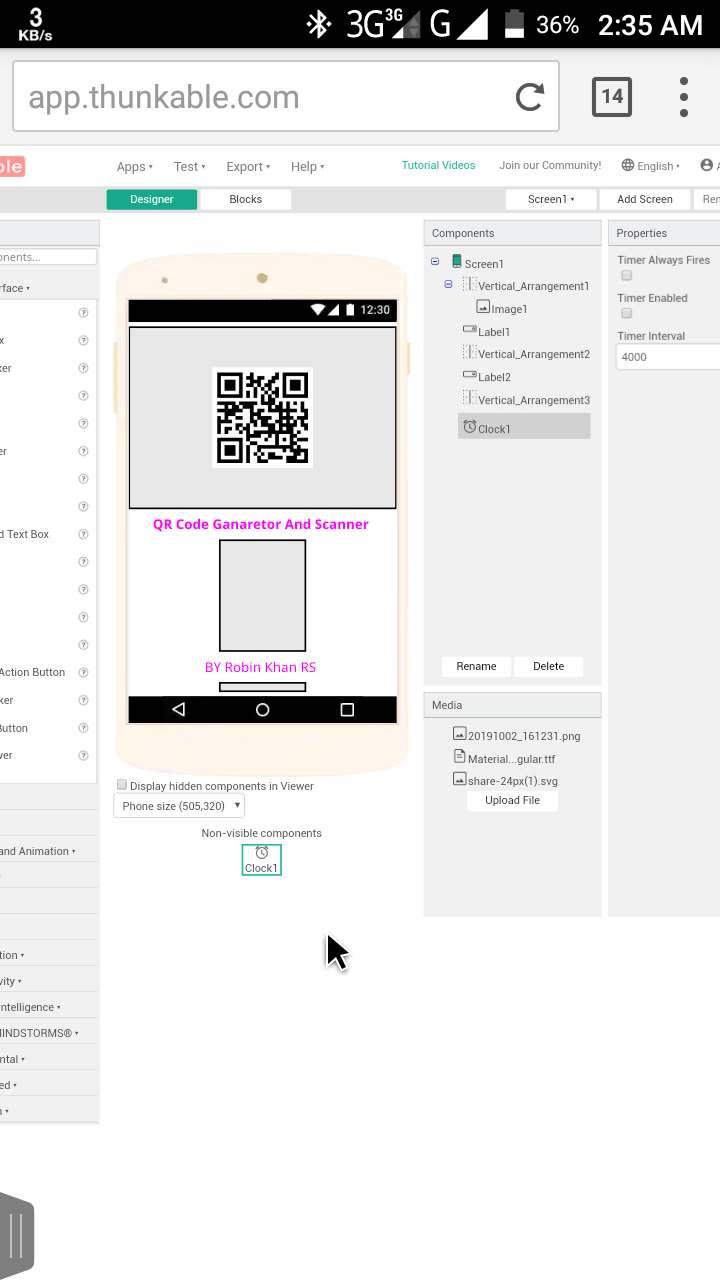Open the Export menu
Screen dimensions: 720x1280
point(248,167)
